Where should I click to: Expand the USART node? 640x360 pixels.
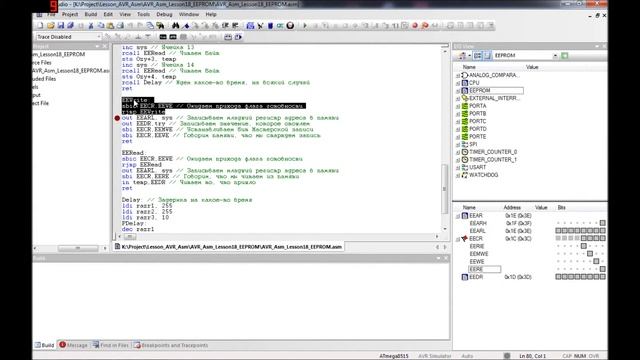[x=458, y=167]
